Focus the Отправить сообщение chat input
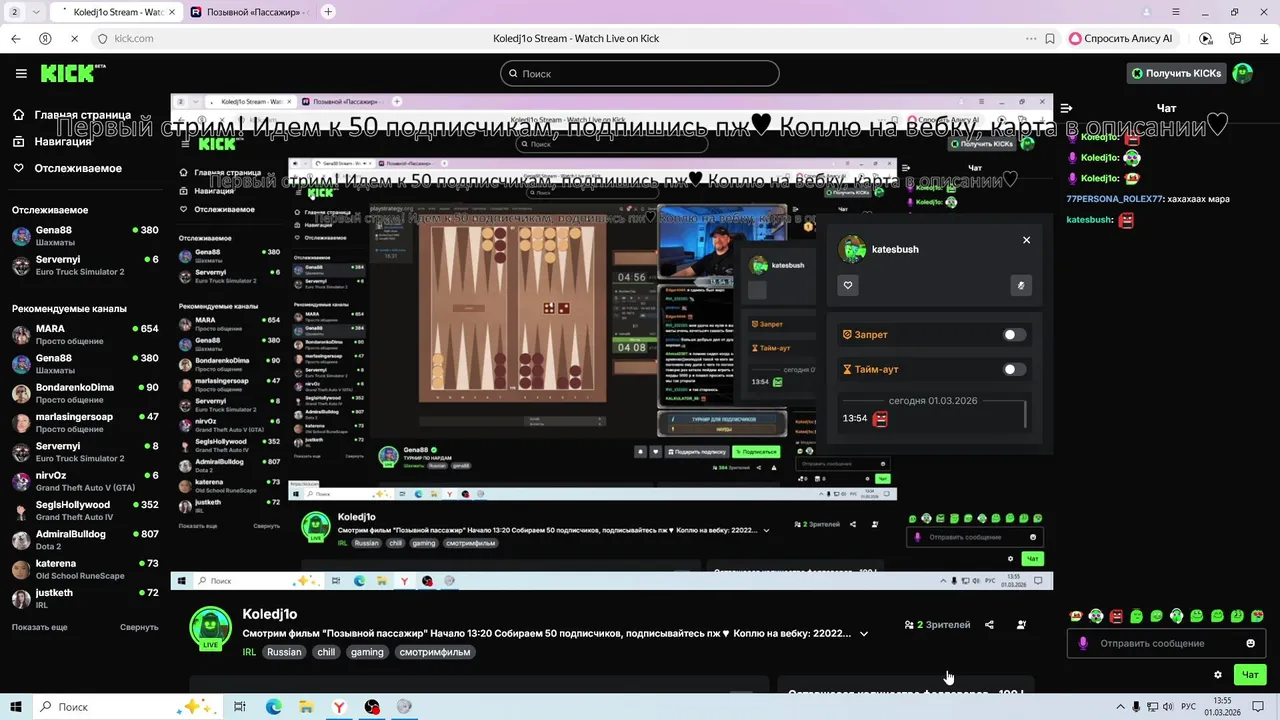Viewport: 1280px width, 720px height. [1168, 643]
